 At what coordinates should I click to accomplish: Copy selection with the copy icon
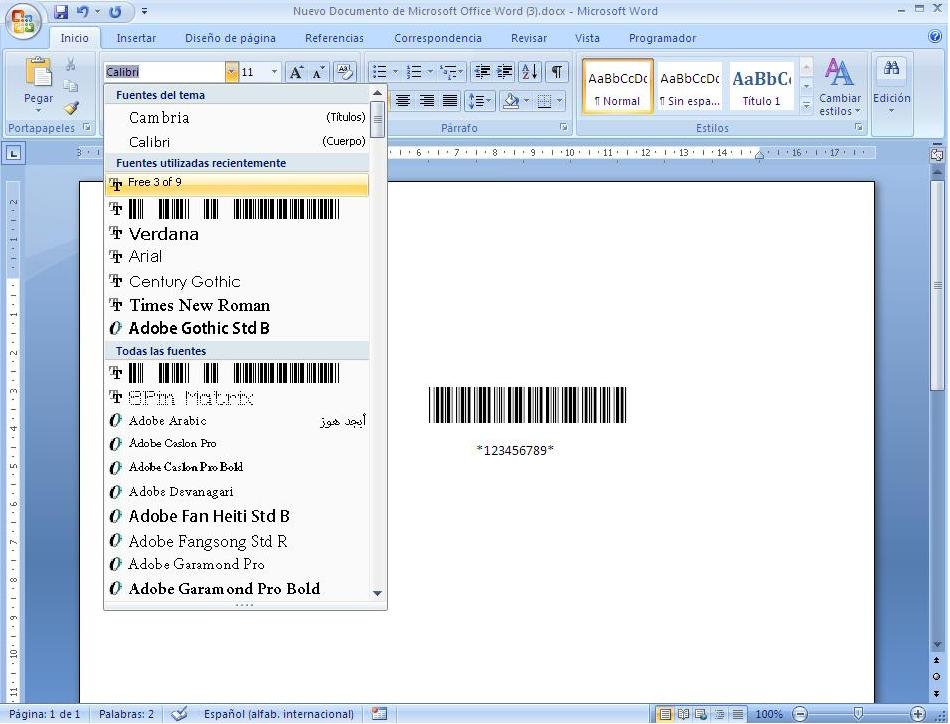(x=71, y=85)
